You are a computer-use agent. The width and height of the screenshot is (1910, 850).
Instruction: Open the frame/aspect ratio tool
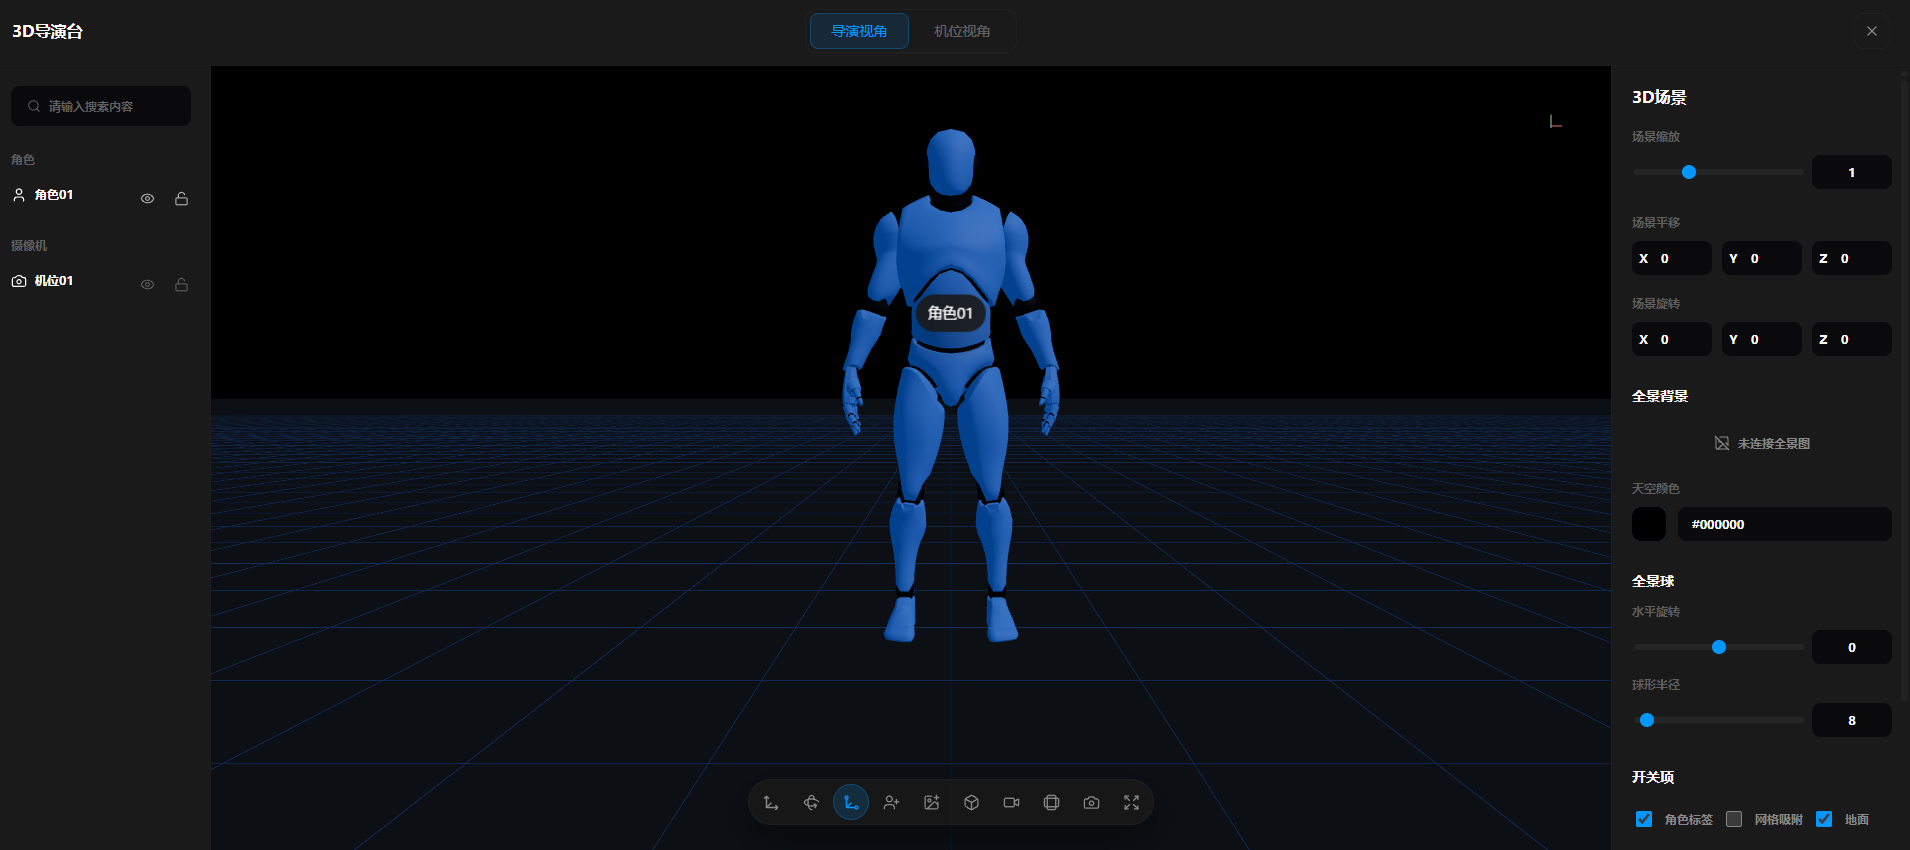point(1051,803)
